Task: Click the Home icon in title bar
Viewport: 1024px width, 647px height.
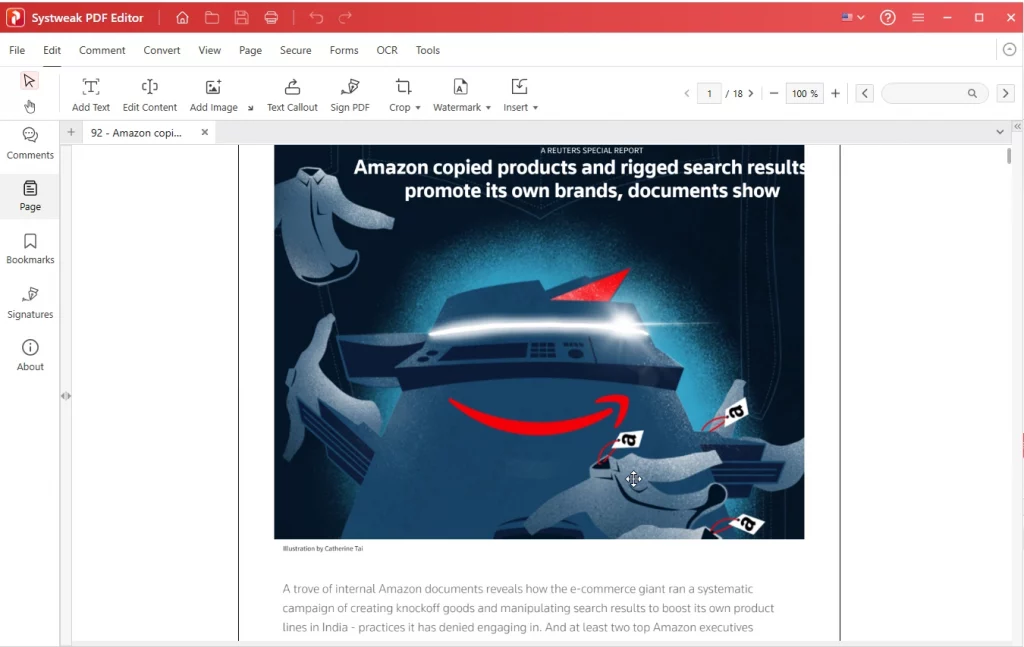Action: pyautogui.click(x=182, y=18)
